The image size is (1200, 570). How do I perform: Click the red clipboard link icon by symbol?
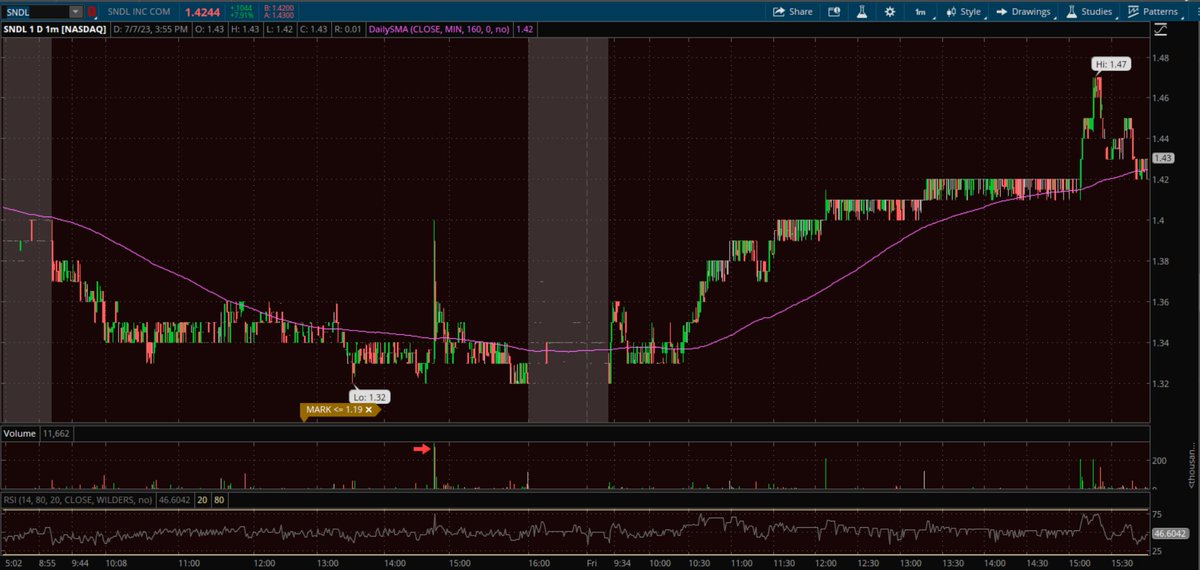pos(93,12)
